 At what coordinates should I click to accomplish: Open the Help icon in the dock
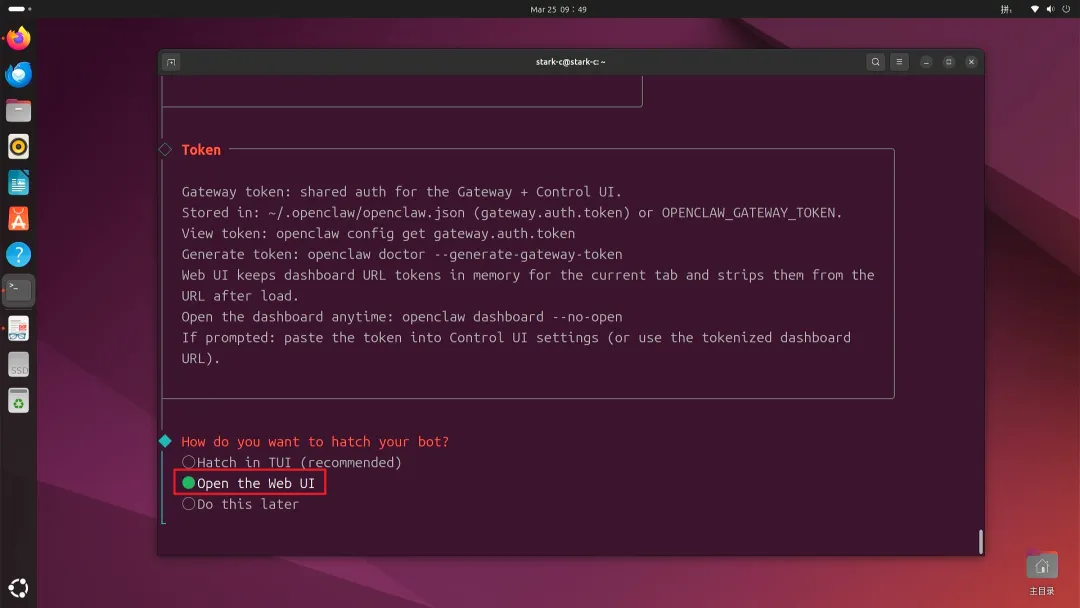tap(19, 255)
